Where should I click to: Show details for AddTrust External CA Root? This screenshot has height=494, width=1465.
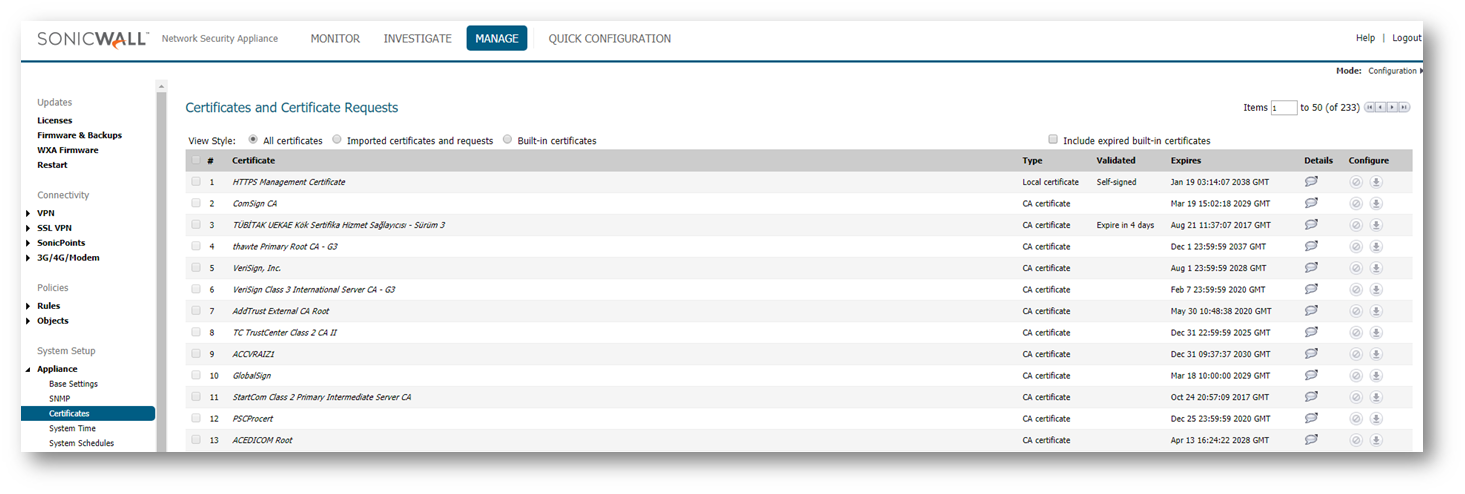(x=1311, y=311)
